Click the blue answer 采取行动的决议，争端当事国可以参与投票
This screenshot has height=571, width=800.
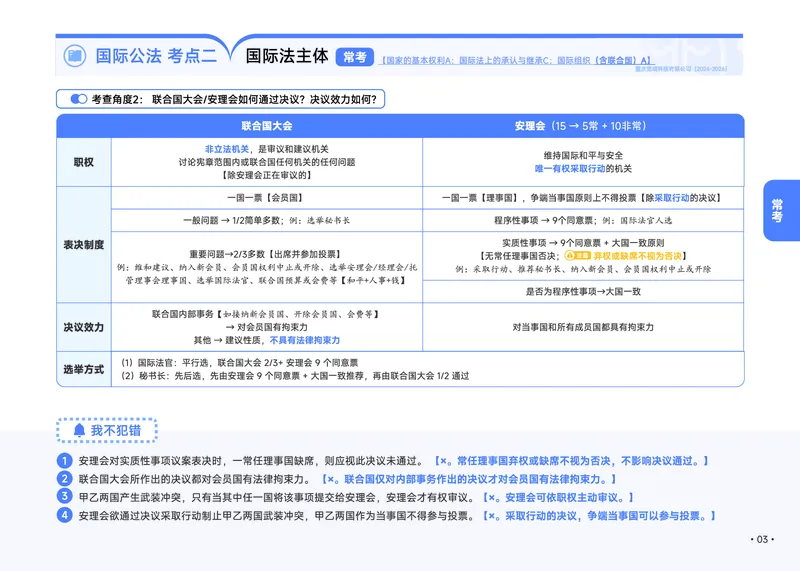pyautogui.click(x=599, y=516)
